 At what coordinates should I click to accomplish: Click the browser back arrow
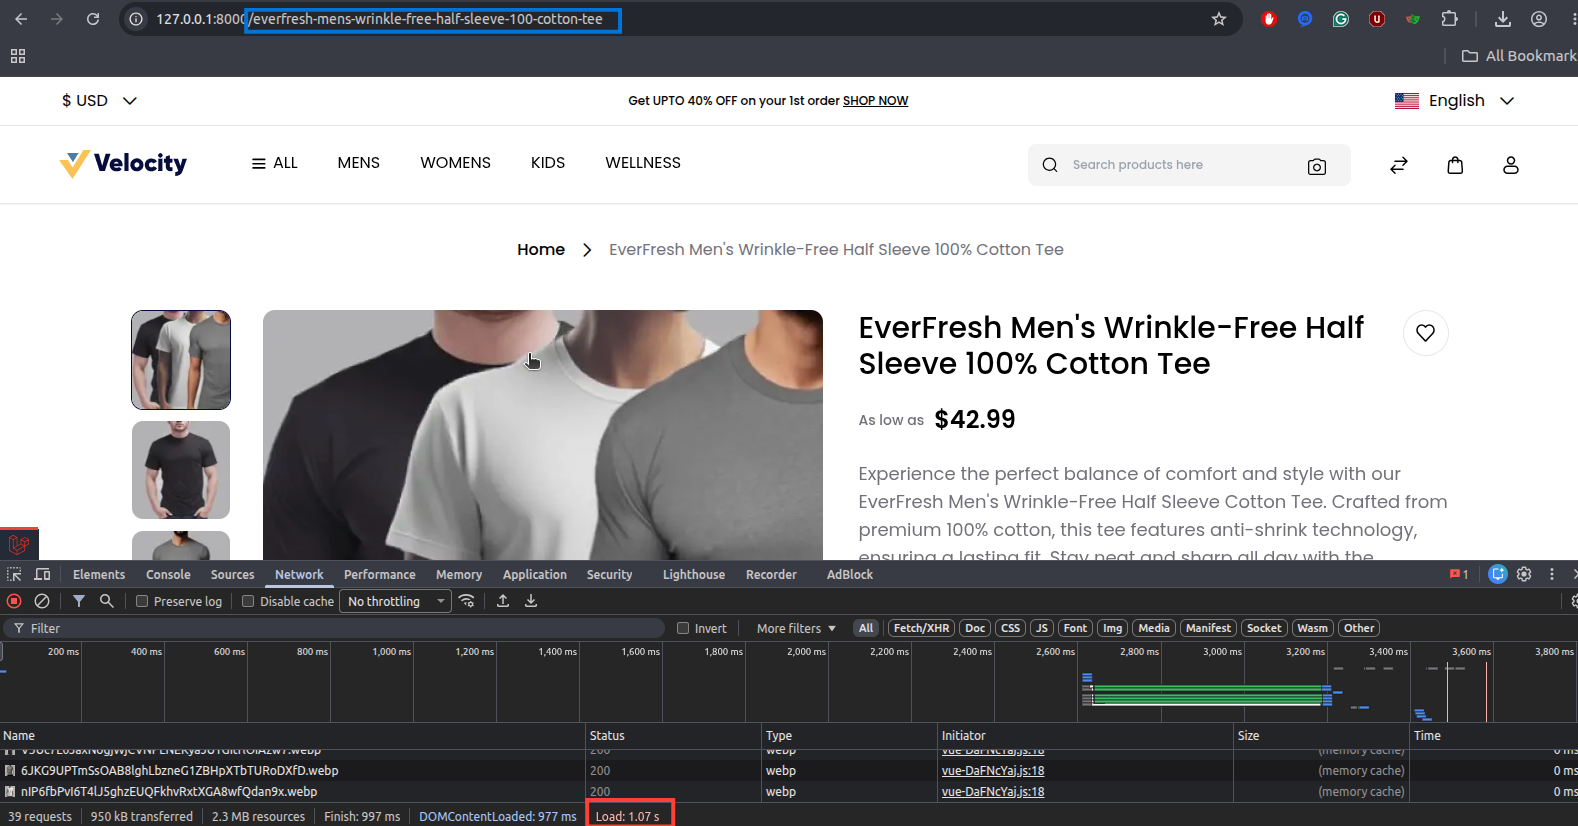tap(21, 19)
